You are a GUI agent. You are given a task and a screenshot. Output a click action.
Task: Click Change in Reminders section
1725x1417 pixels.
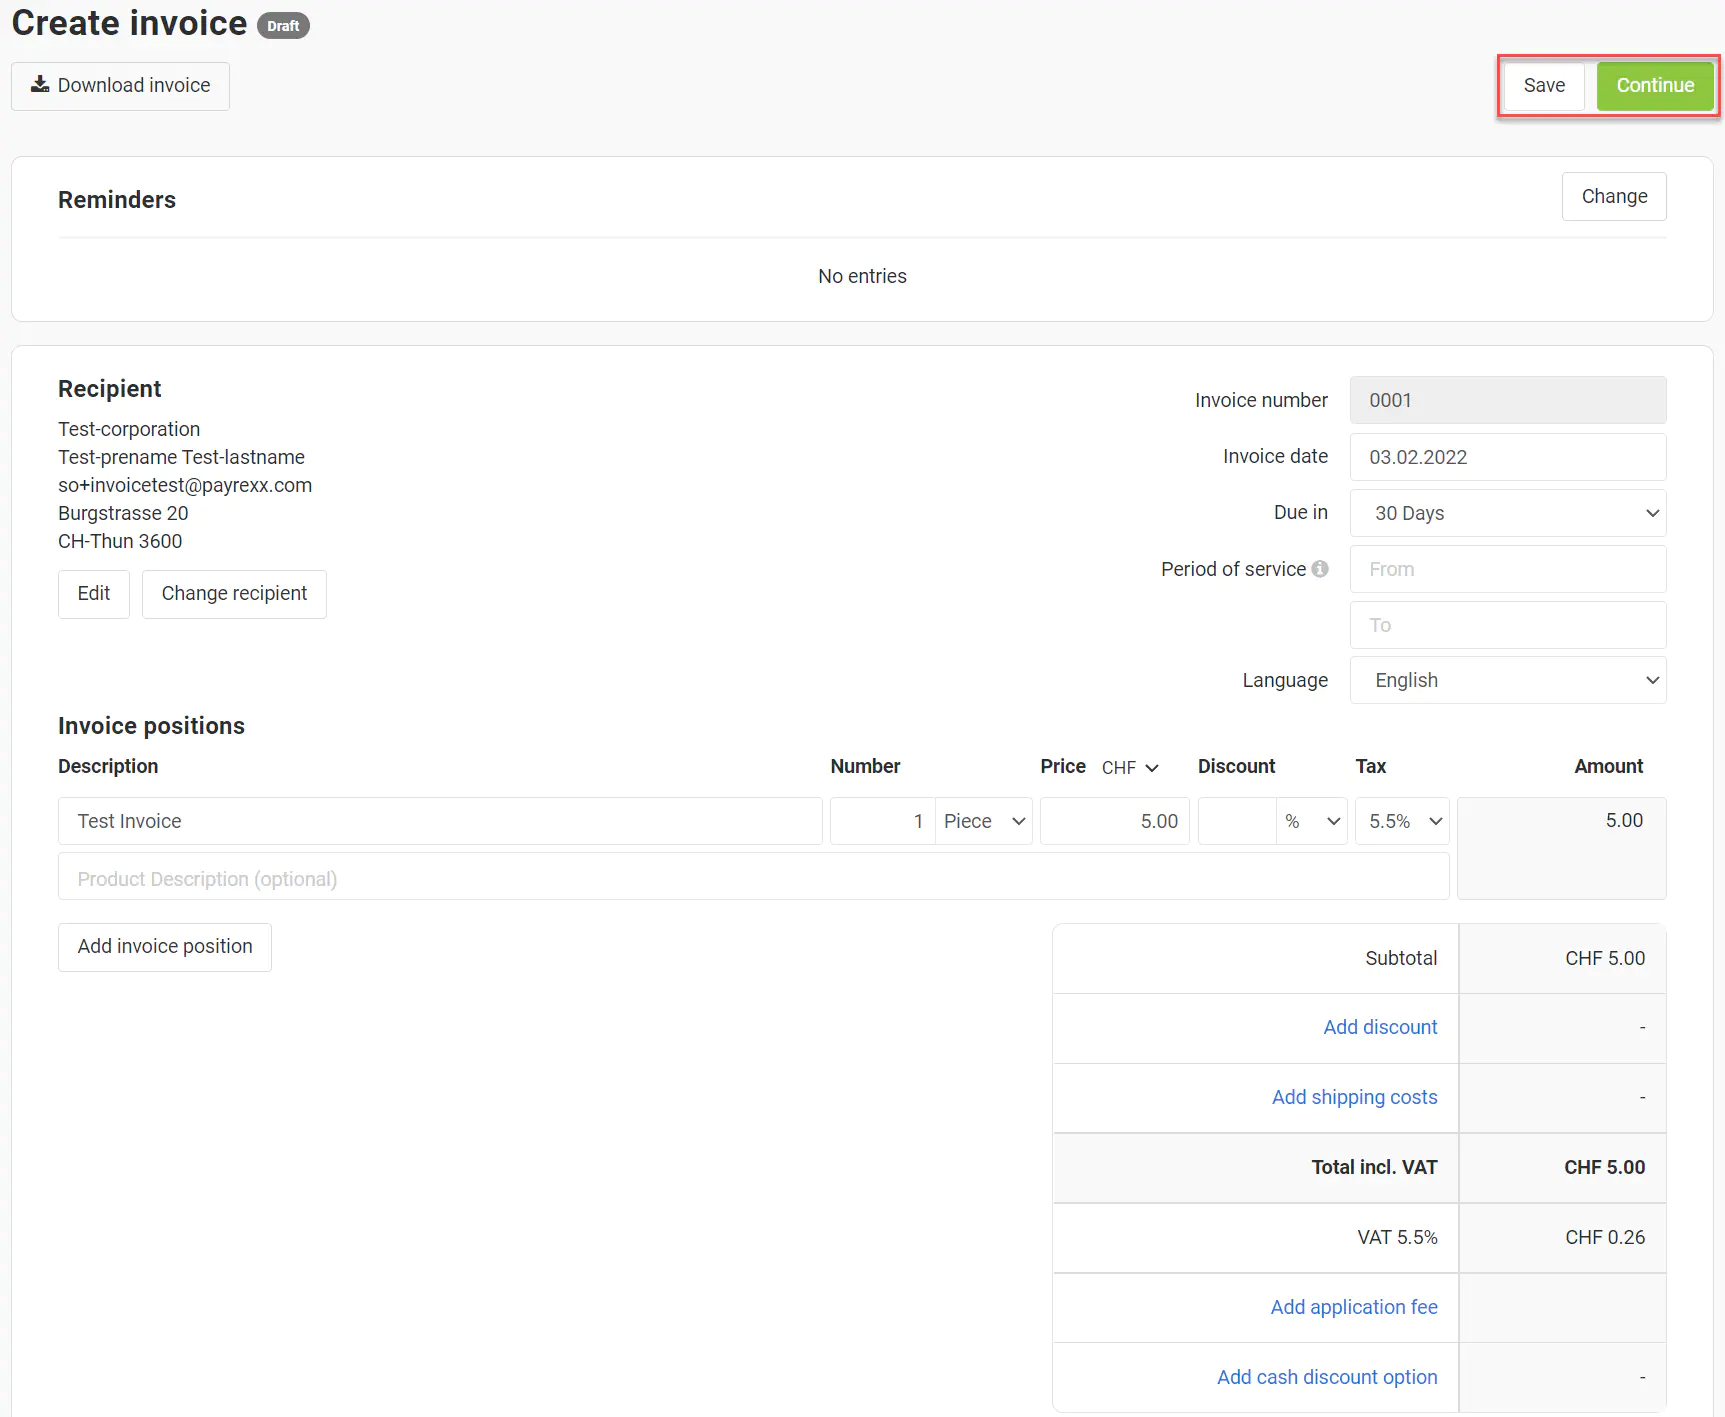[1613, 197]
